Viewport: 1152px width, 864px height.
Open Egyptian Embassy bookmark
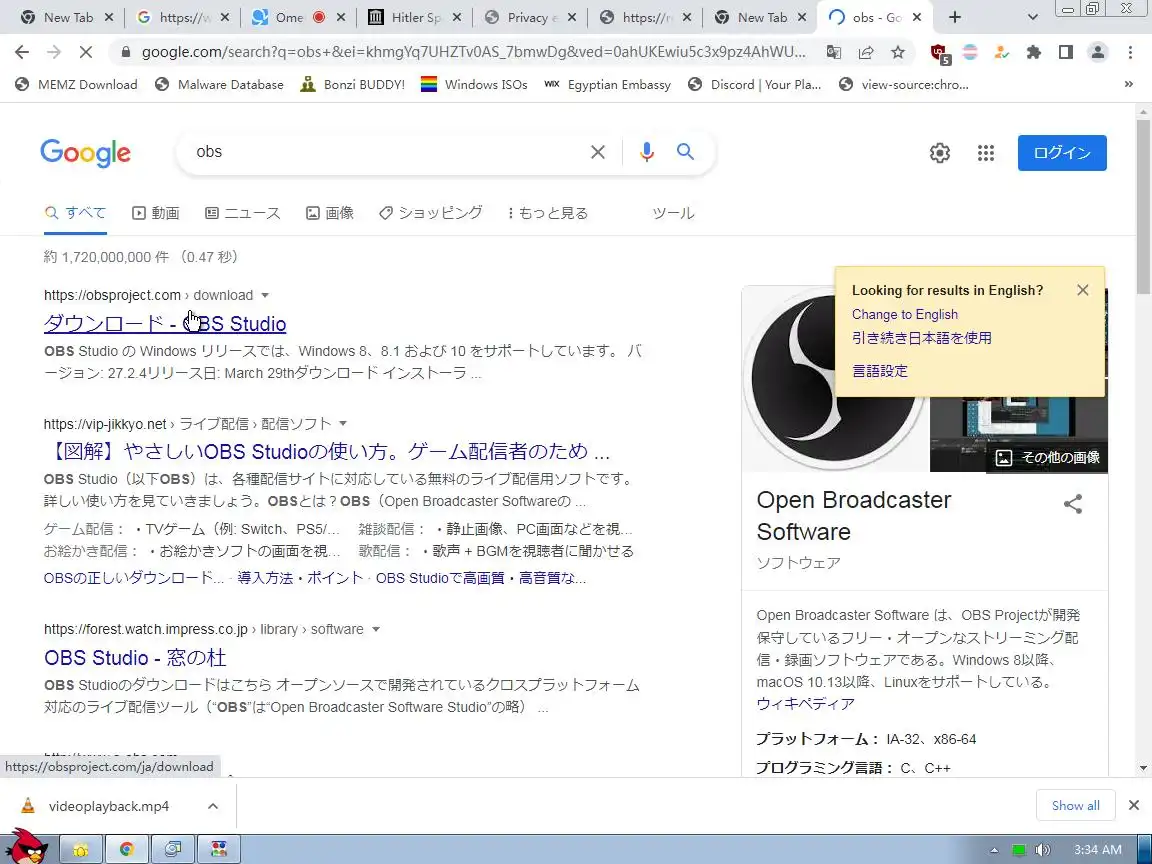608,84
